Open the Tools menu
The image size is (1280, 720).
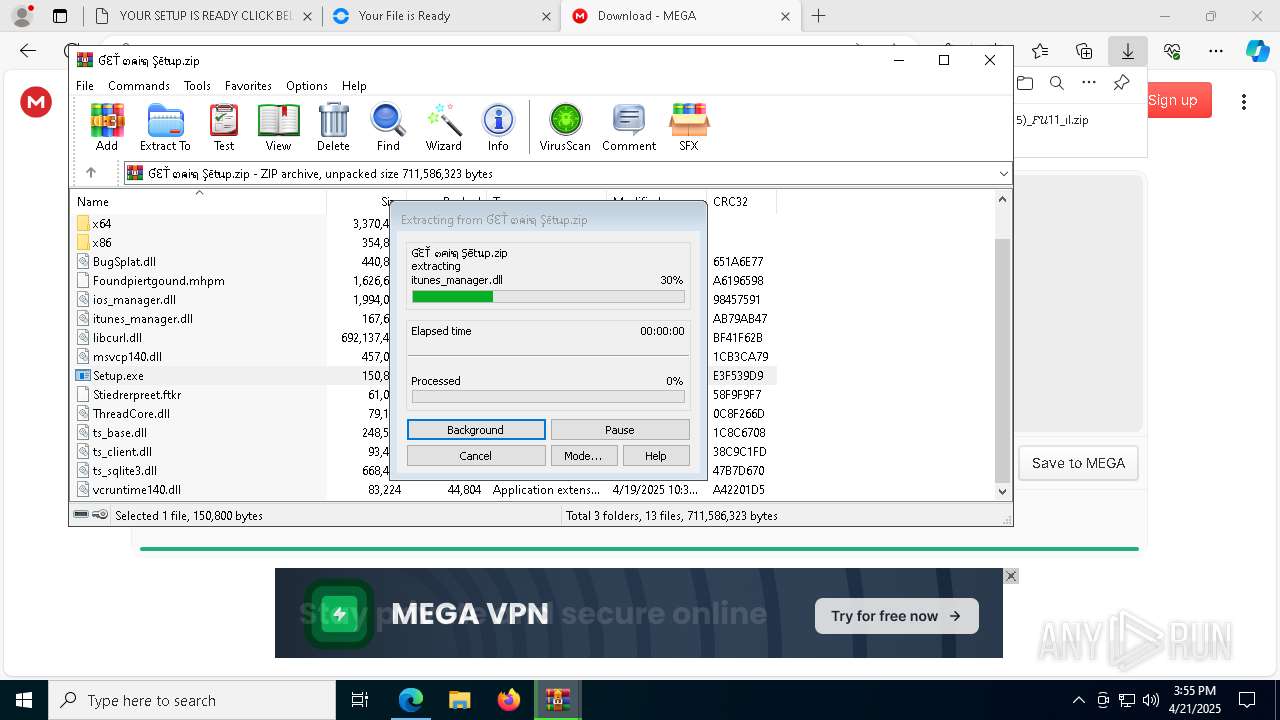coord(197,86)
